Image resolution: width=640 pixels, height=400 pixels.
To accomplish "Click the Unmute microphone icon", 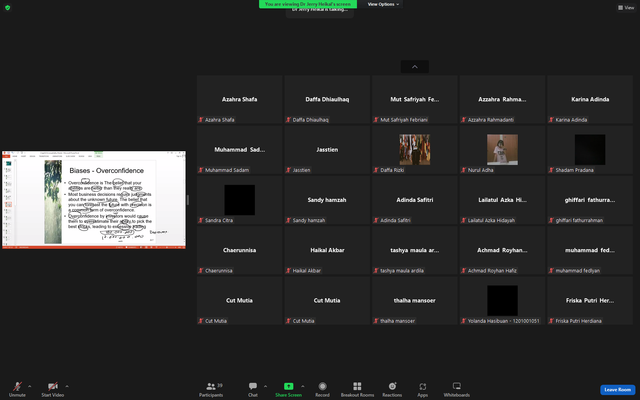I will 17,386.
